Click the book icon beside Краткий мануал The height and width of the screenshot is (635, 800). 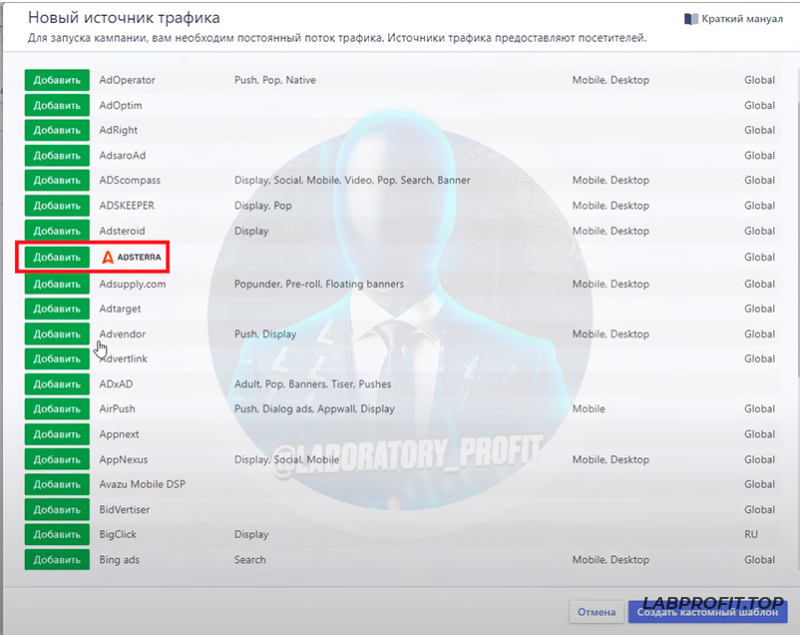tap(690, 19)
